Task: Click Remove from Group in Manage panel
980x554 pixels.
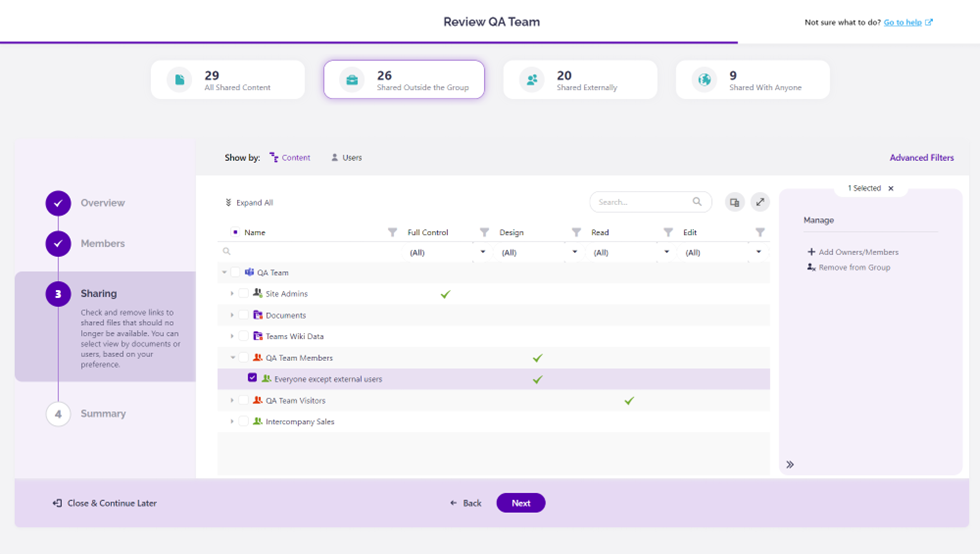Action: click(x=848, y=268)
